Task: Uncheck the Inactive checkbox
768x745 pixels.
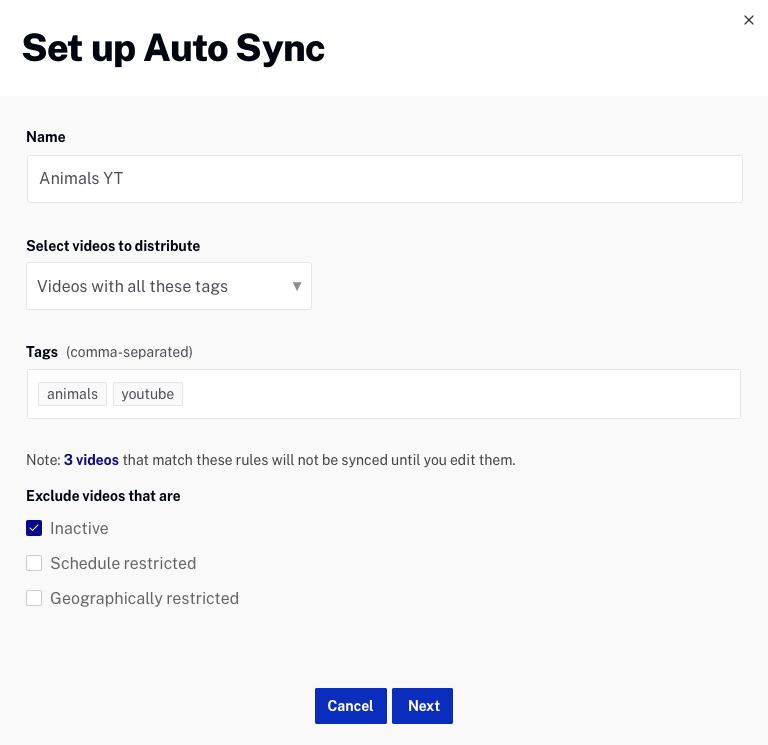Action: [x=34, y=528]
